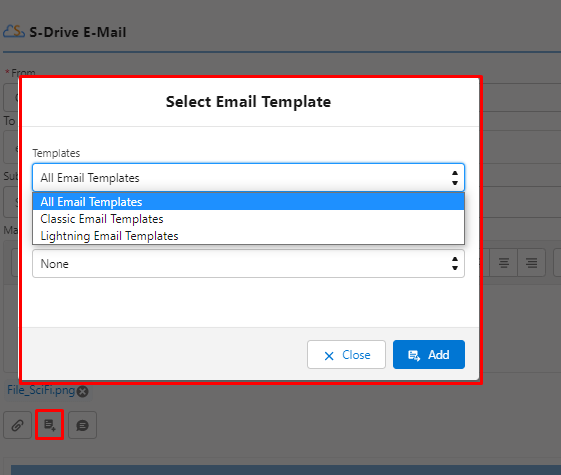Click the insert email template icon
Viewport: 561px width, 475px height.
pyautogui.click(x=49, y=425)
